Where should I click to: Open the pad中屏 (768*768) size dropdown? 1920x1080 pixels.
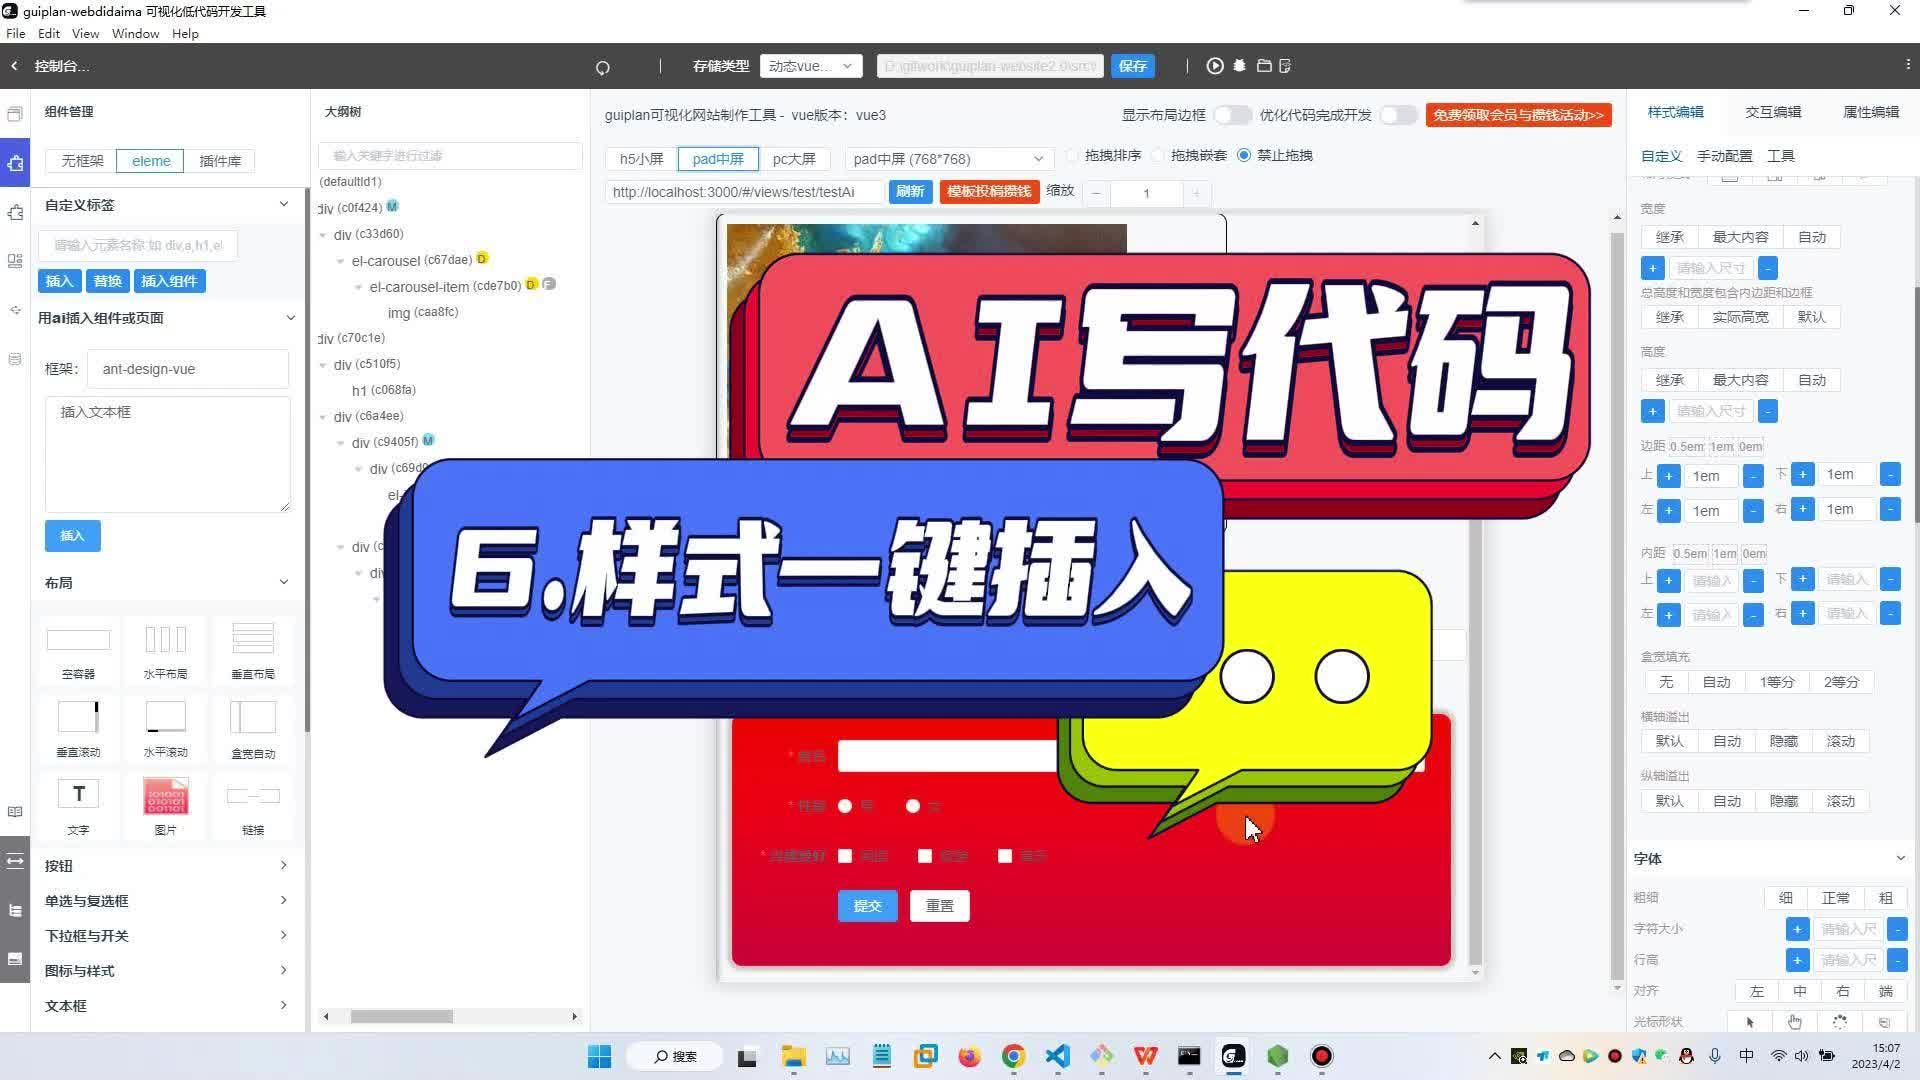click(947, 159)
